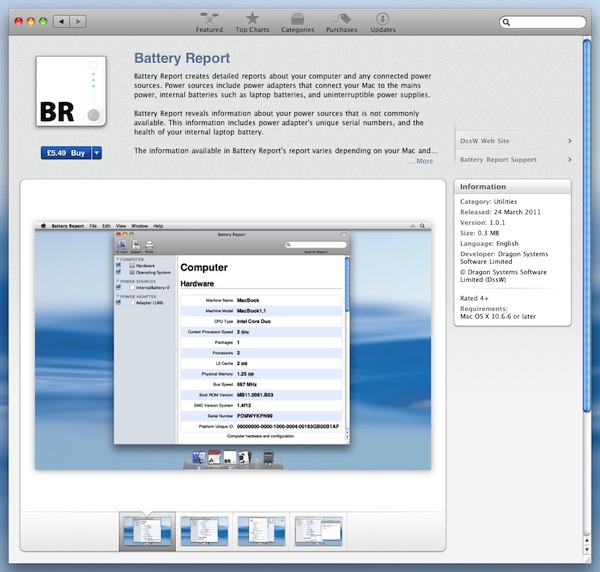Click the Battery Report BR app icon
Image resolution: width=600 pixels, height=572 pixels.
click(71, 91)
